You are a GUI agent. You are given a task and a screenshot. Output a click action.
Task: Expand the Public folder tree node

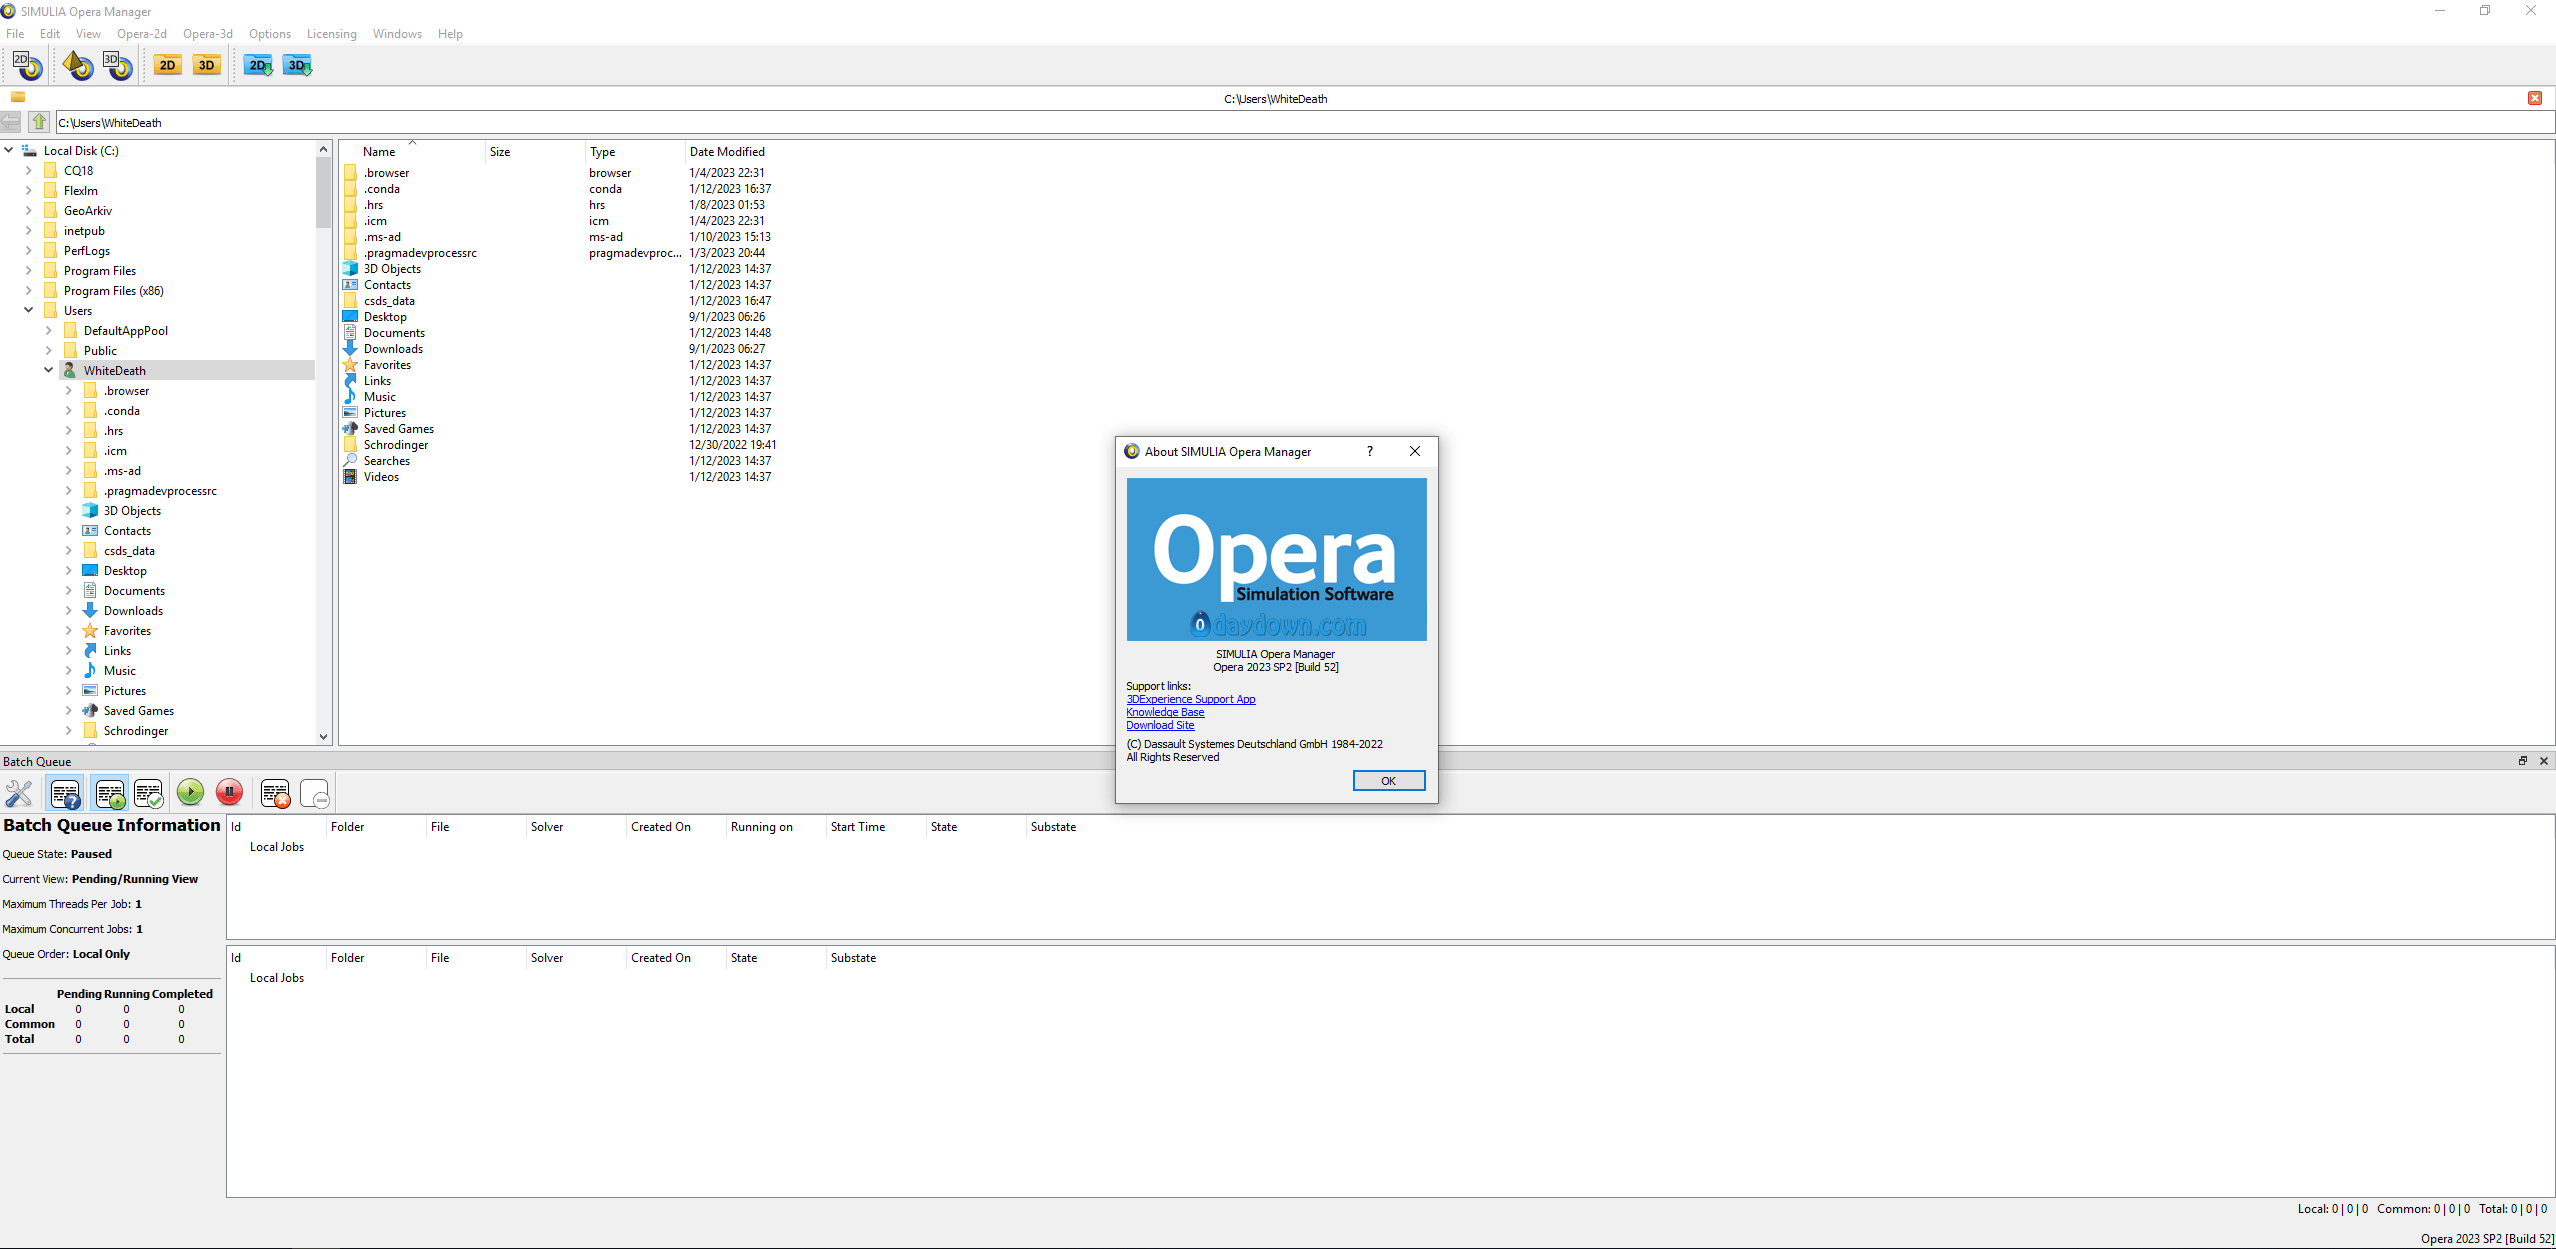coord(49,350)
